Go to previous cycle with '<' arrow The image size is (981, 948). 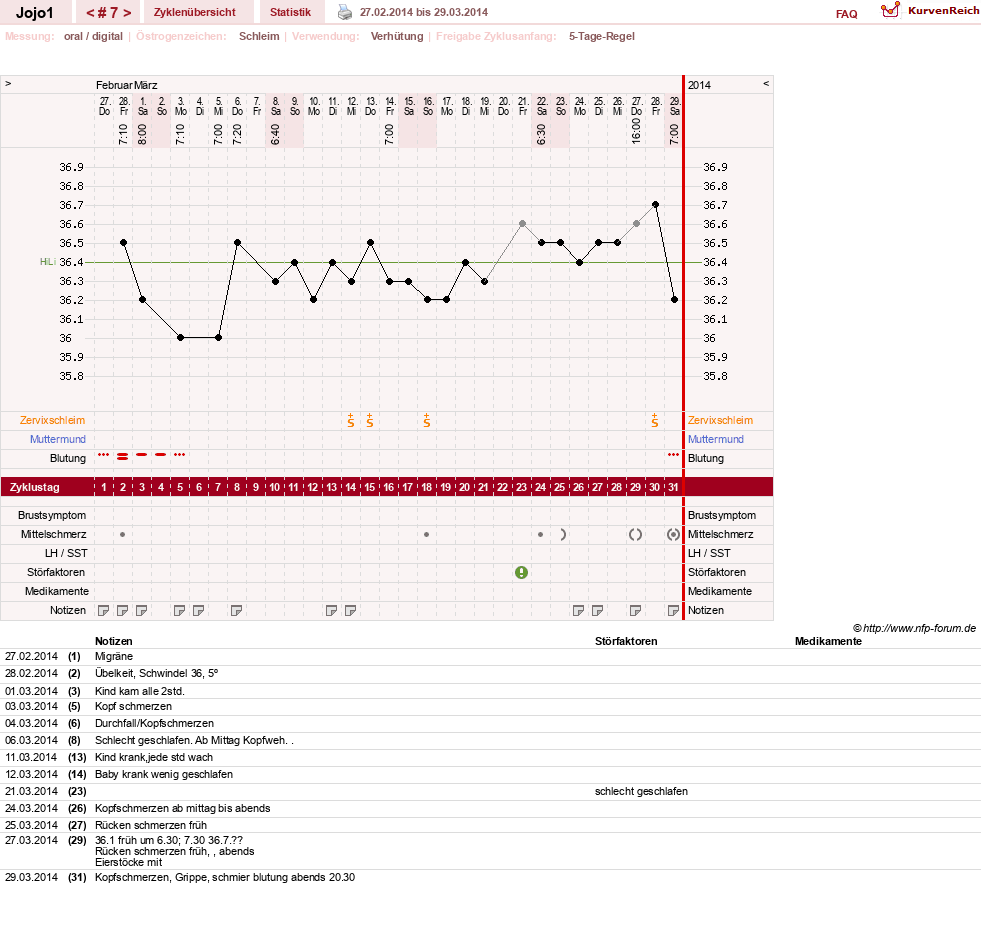coord(90,13)
